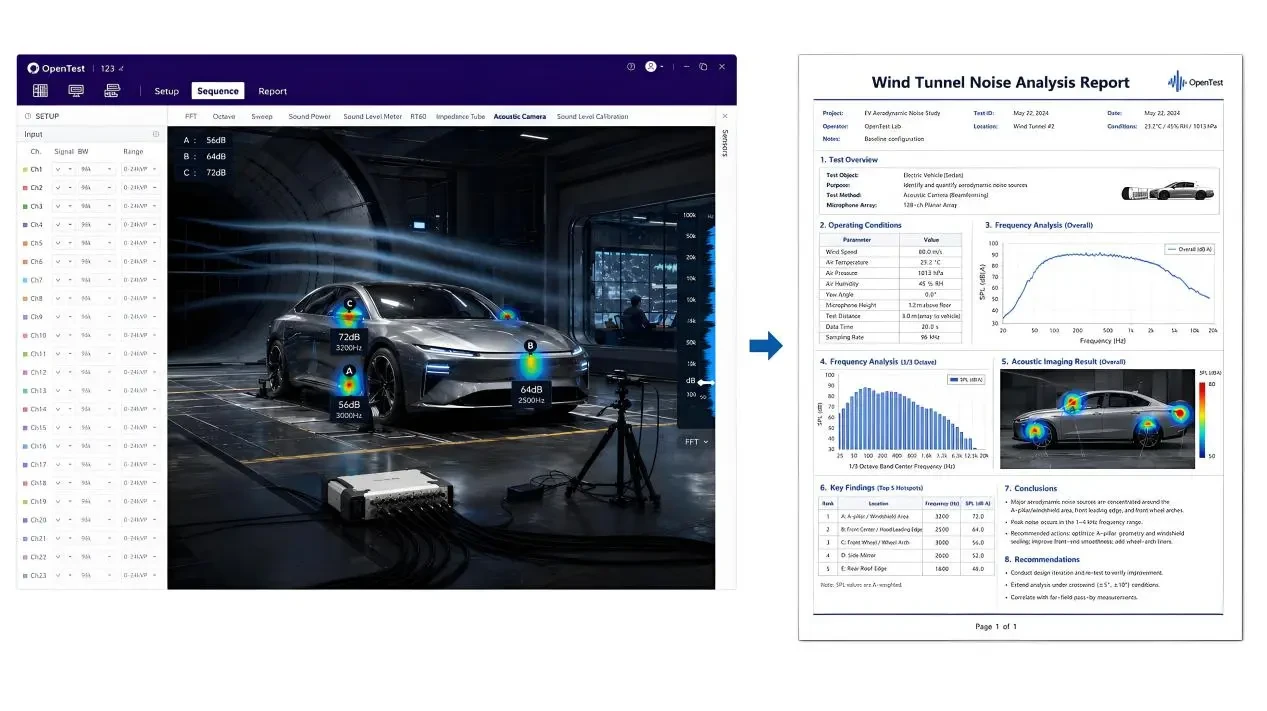Click the 72dB 3200Hz hotspot label

pos(349,343)
